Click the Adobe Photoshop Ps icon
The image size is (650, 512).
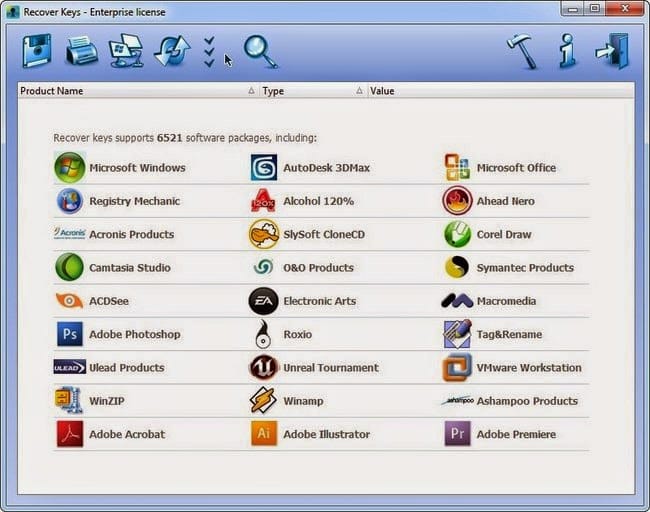pyautogui.click(x=70, y=334)
